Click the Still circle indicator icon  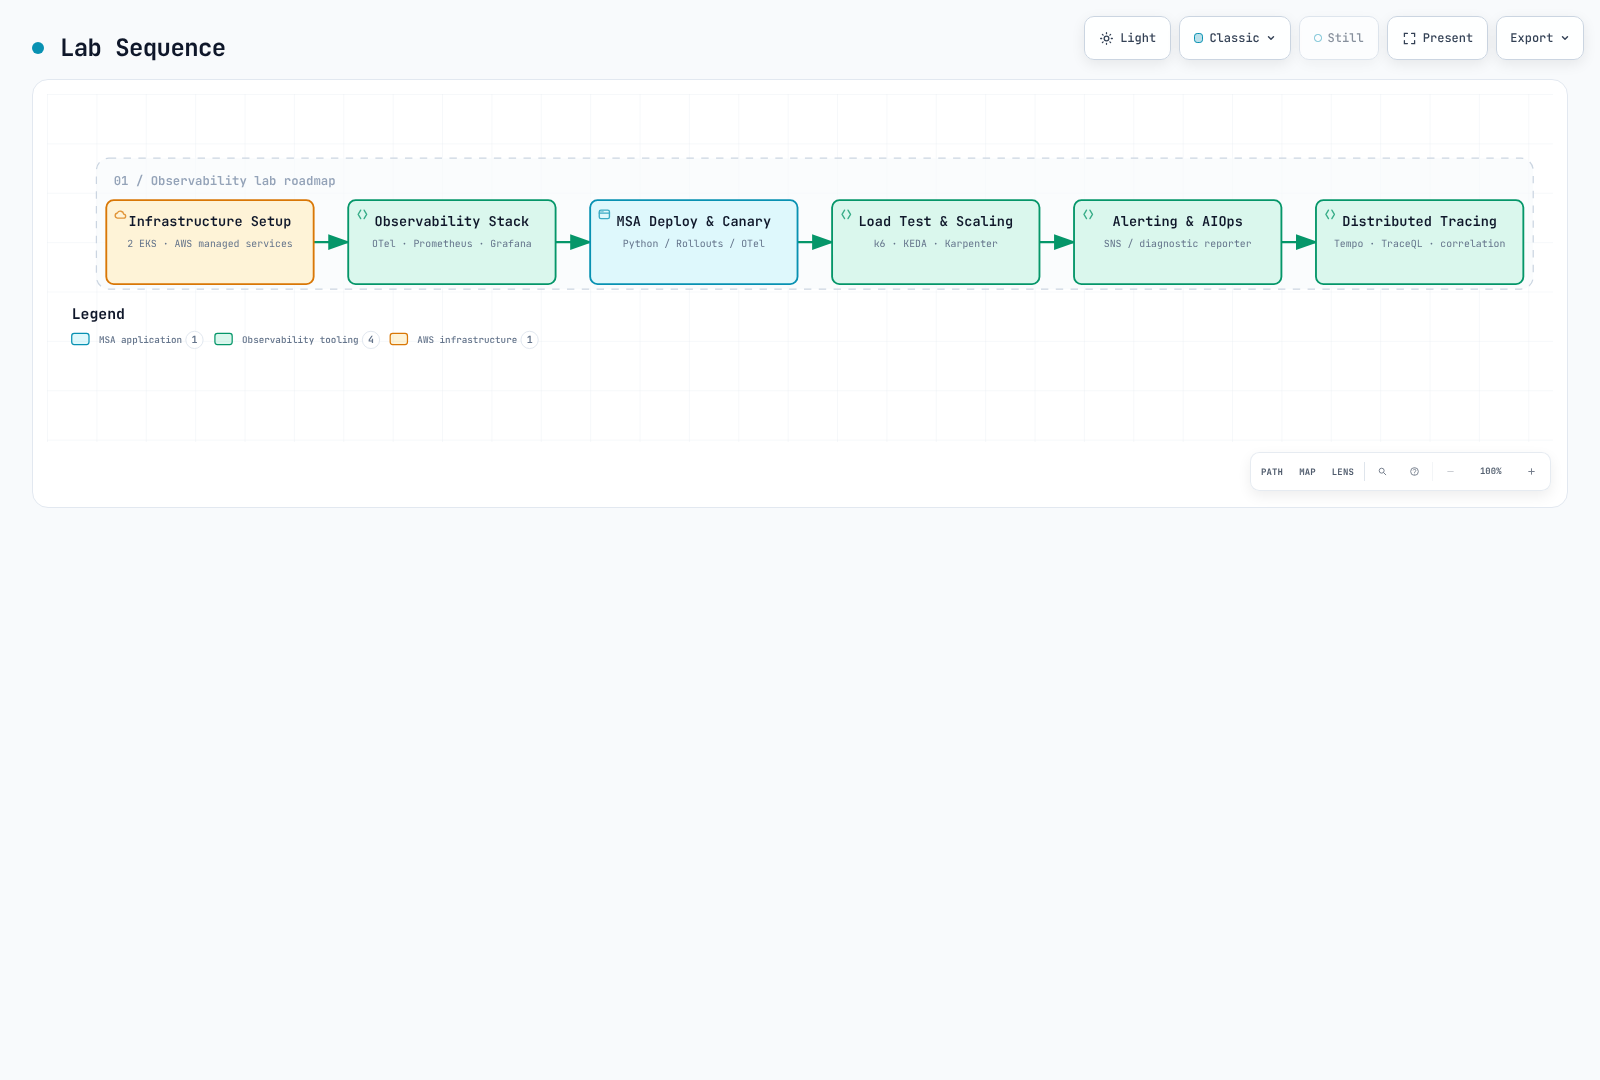point(1318,38)
